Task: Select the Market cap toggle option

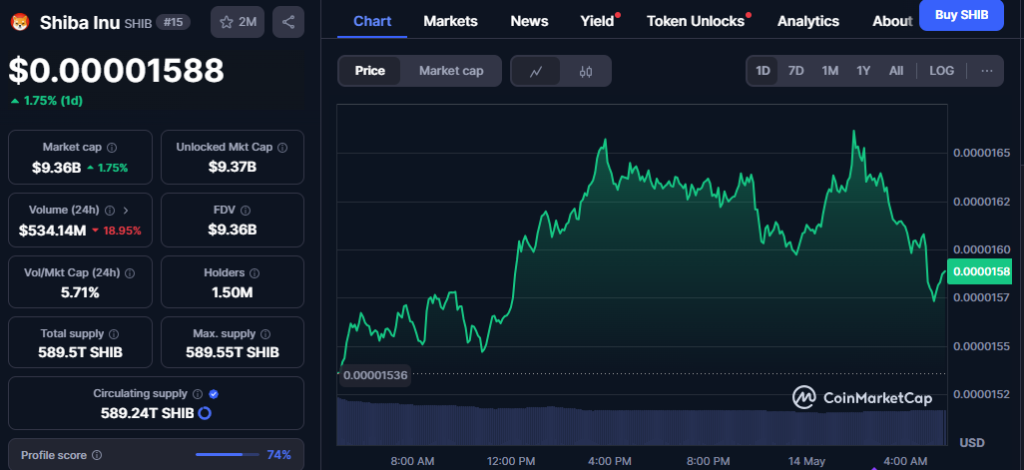Action: tap(451, 70)
